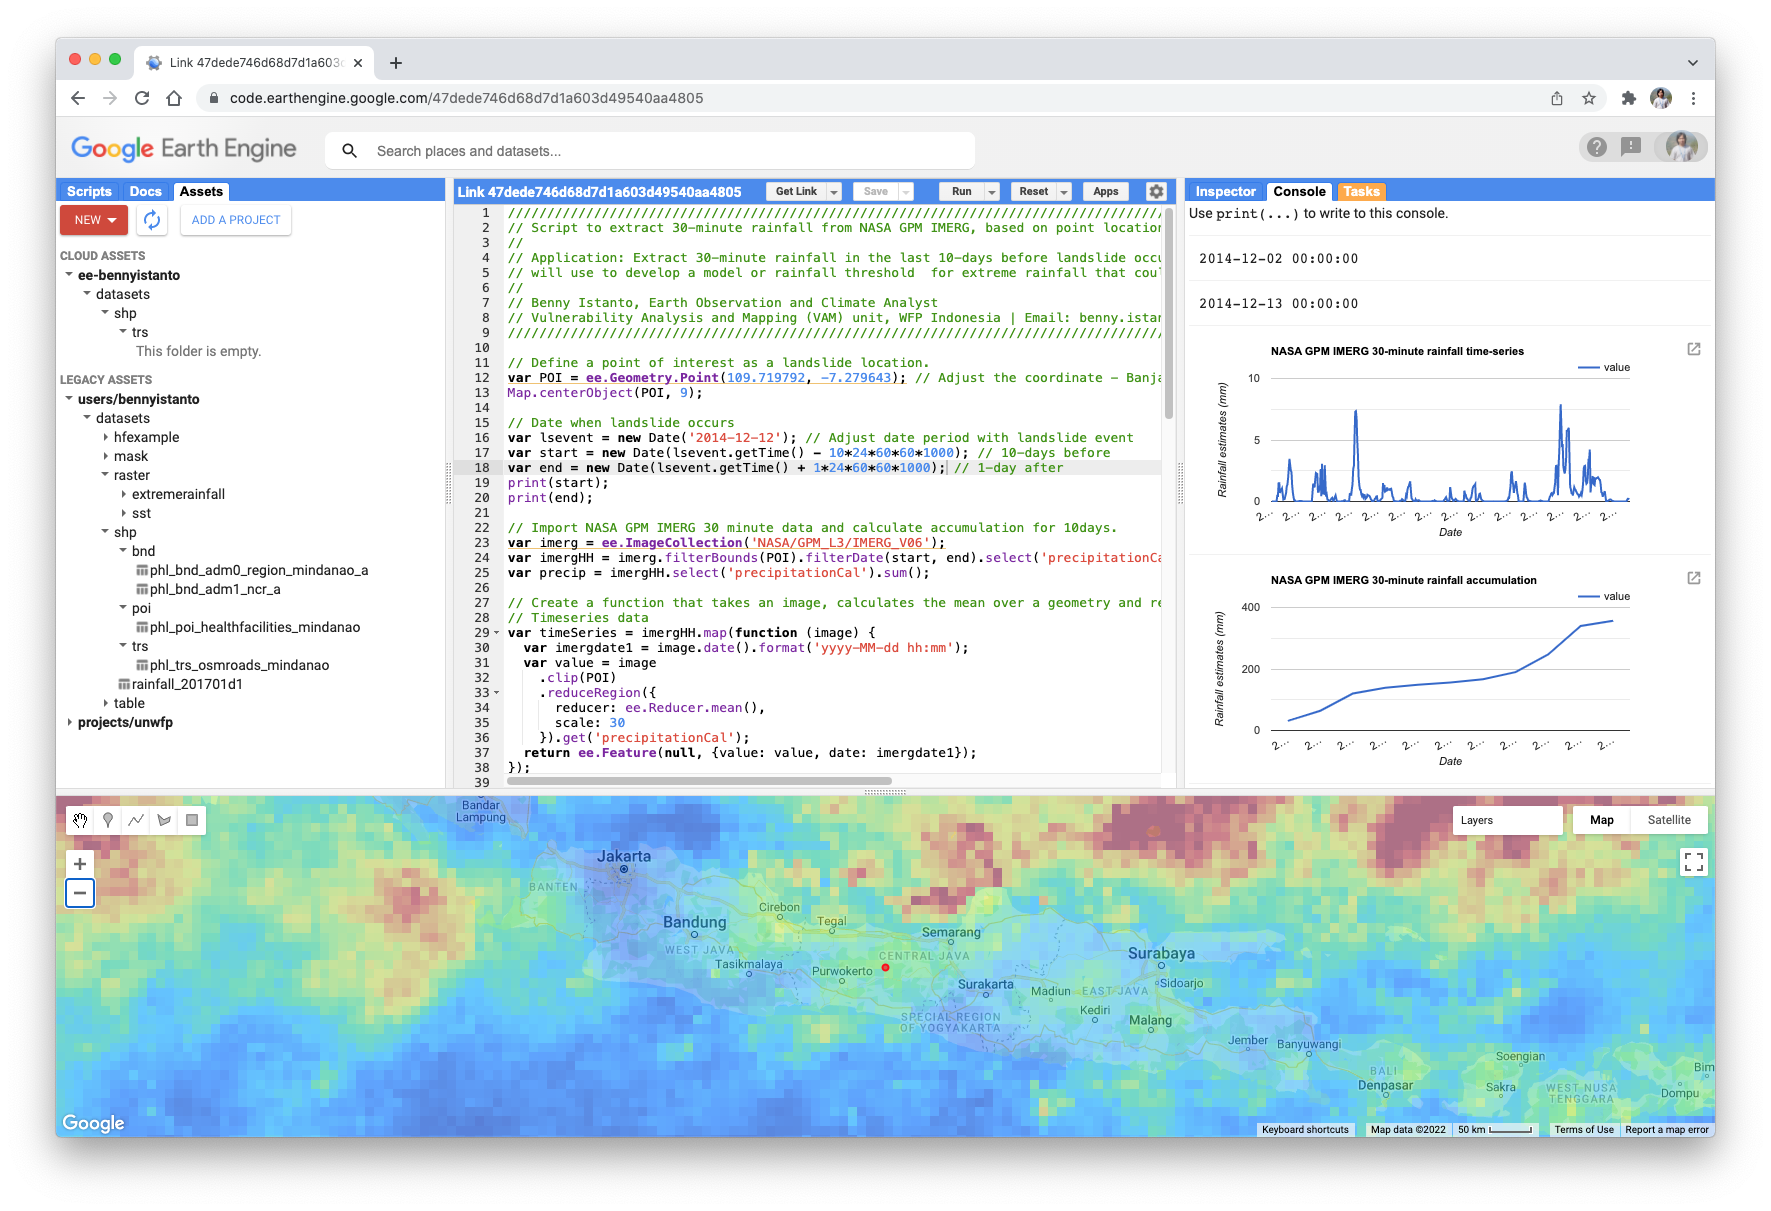Click ADD A PROJECT button

pyautogui.click(x=236, y=220)
